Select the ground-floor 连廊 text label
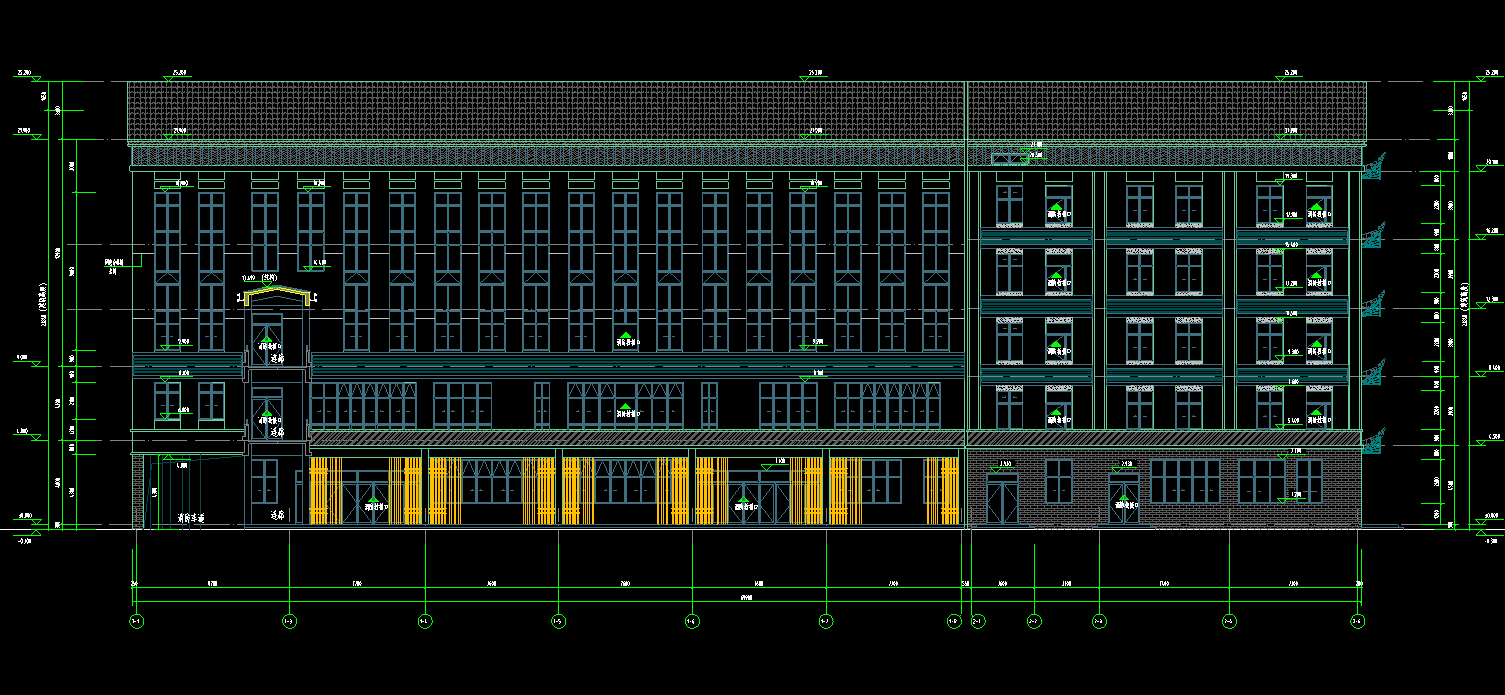This screenshot has height=695, width=1505. click(x=279, y=516)
